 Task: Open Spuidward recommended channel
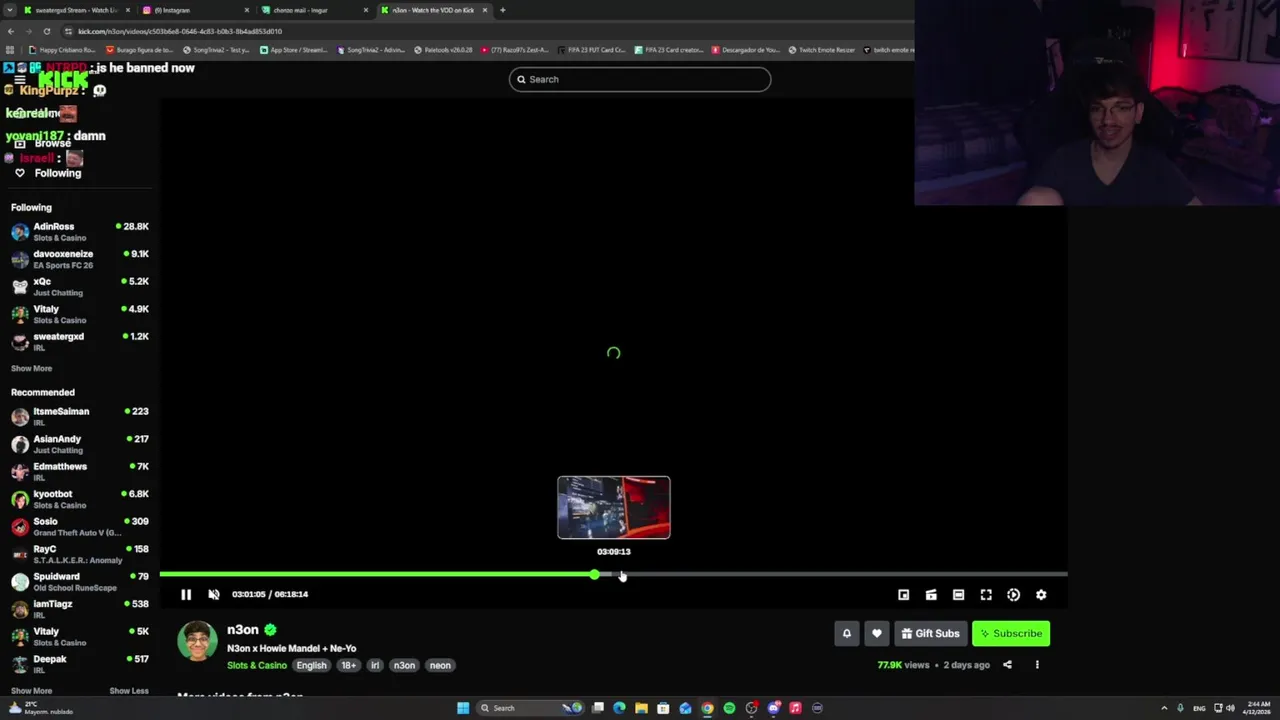tap(79, 582)
